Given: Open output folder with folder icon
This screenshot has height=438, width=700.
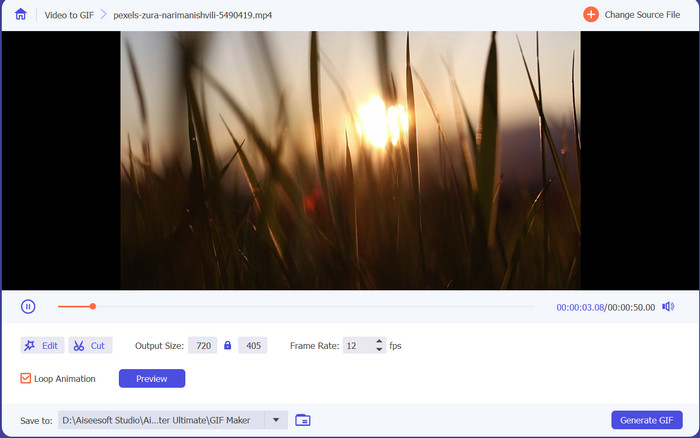Looking at the screenshot, I should click(303, 420).
